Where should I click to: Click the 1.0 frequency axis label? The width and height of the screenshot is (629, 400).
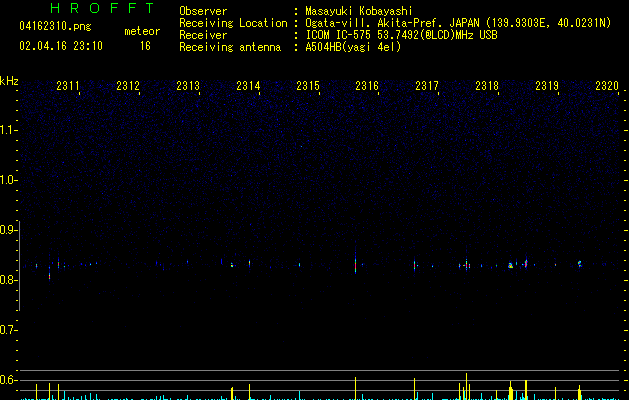pos(7,180)
